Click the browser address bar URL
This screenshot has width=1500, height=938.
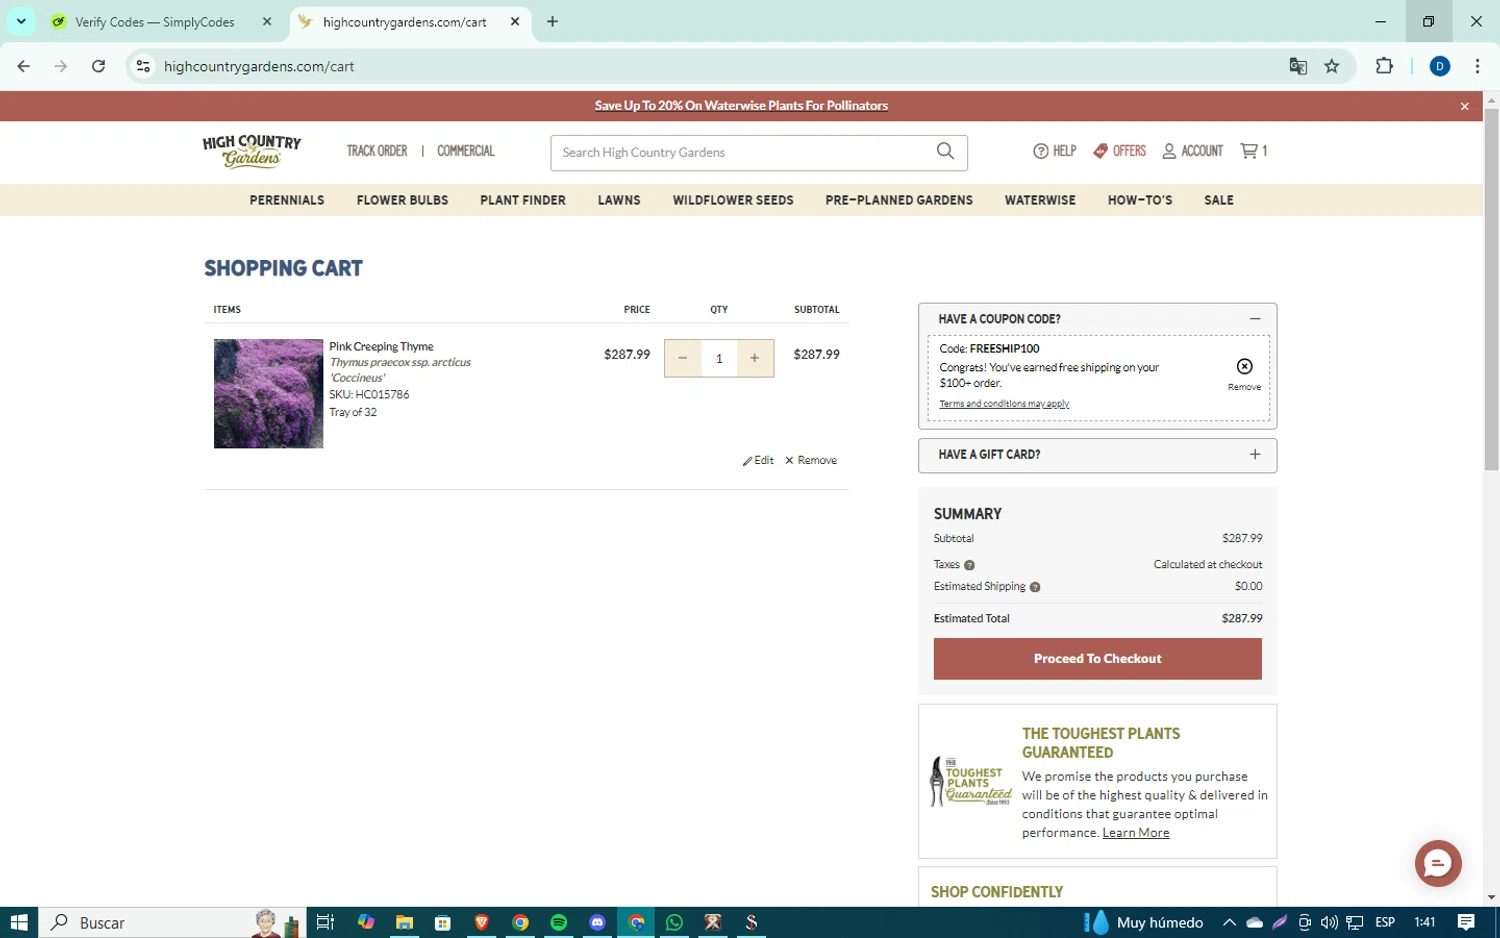pos(259,66)
